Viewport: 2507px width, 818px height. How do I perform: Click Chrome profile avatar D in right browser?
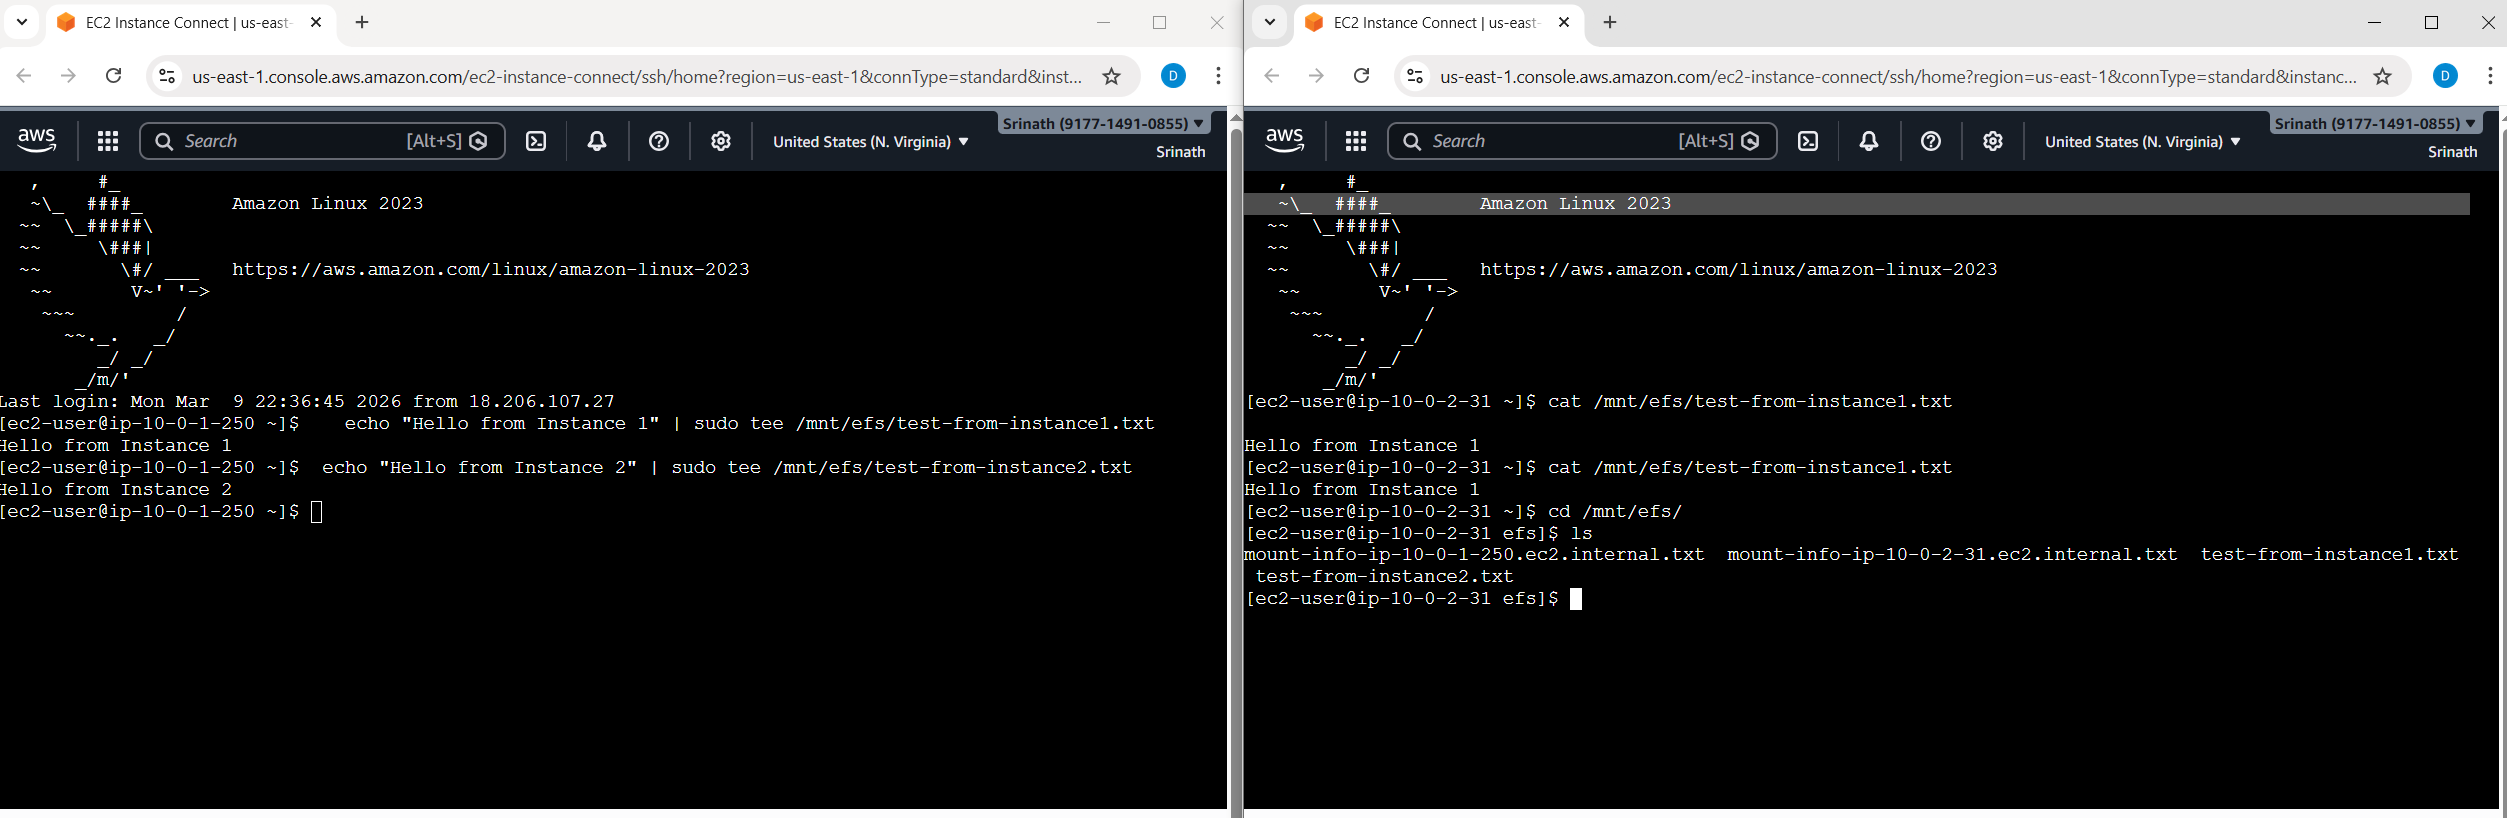pyautogui.click(x=2445, y=76)
